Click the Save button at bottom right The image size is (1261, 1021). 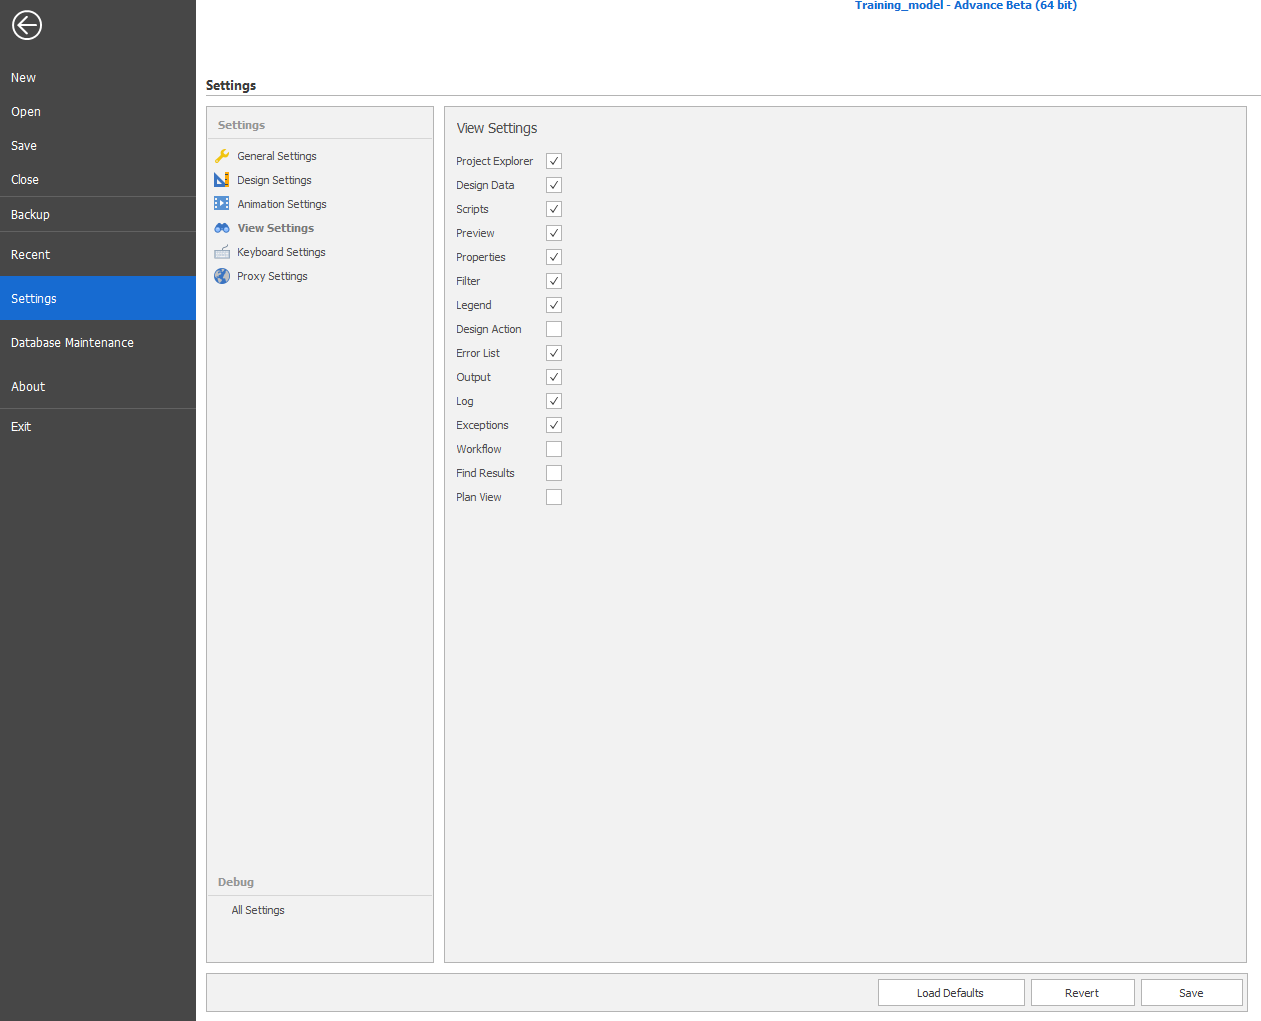tap(1191, 993)
